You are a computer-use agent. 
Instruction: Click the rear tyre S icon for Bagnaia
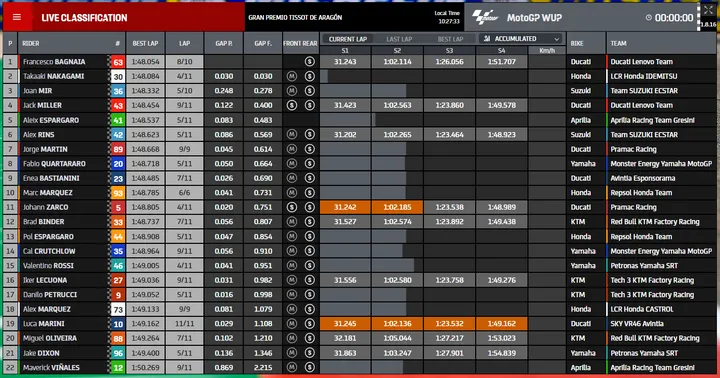(x=309, y=62)
